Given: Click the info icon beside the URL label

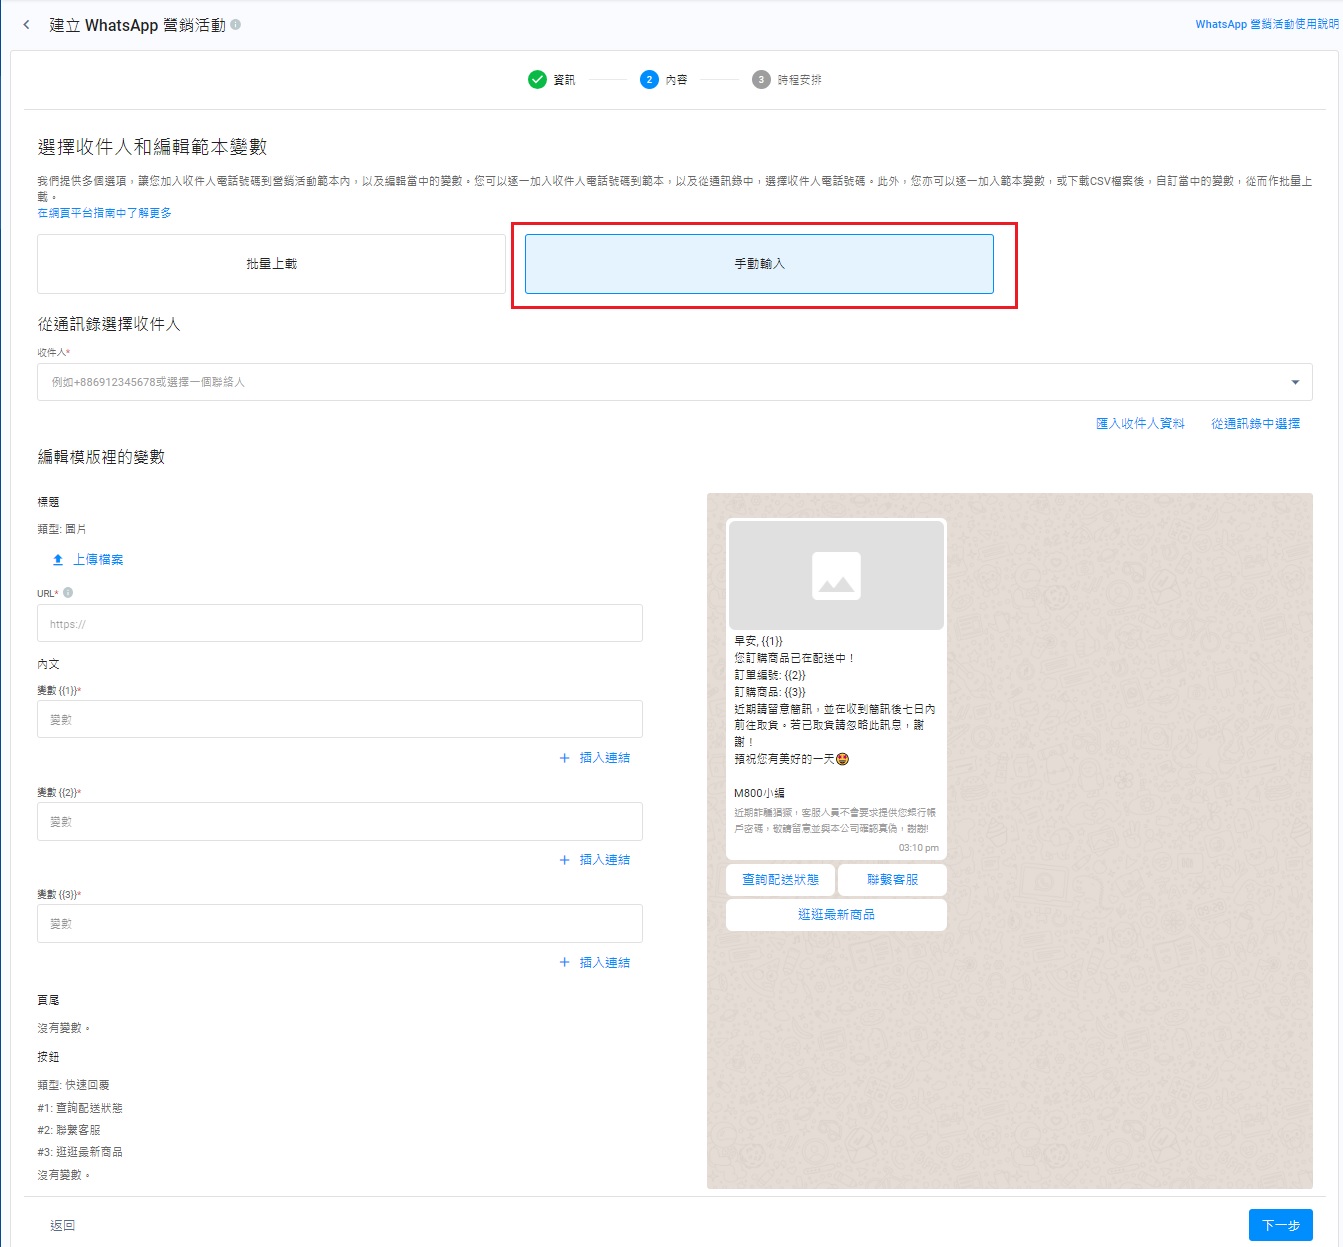Looking at the screenshot, I should click(68, 593).
